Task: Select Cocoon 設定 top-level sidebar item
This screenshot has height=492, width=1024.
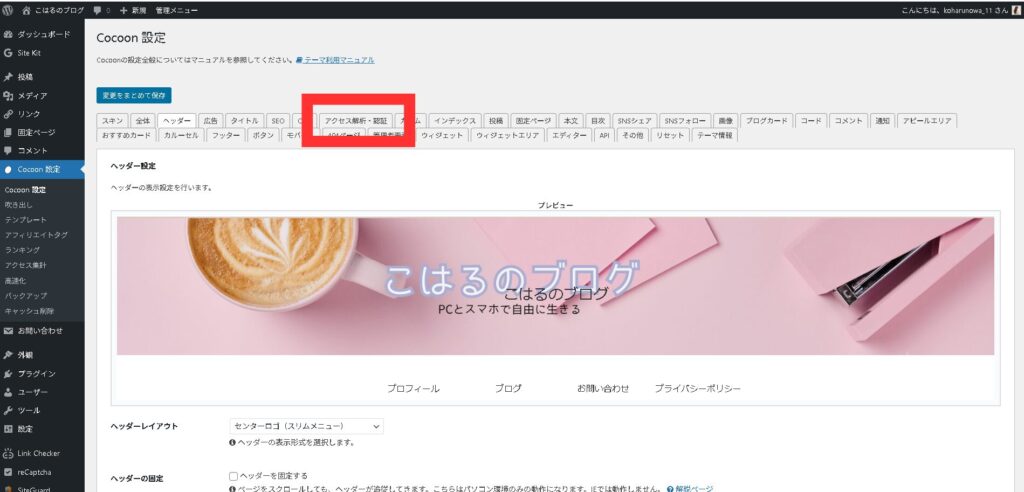Action: [42, 169]
